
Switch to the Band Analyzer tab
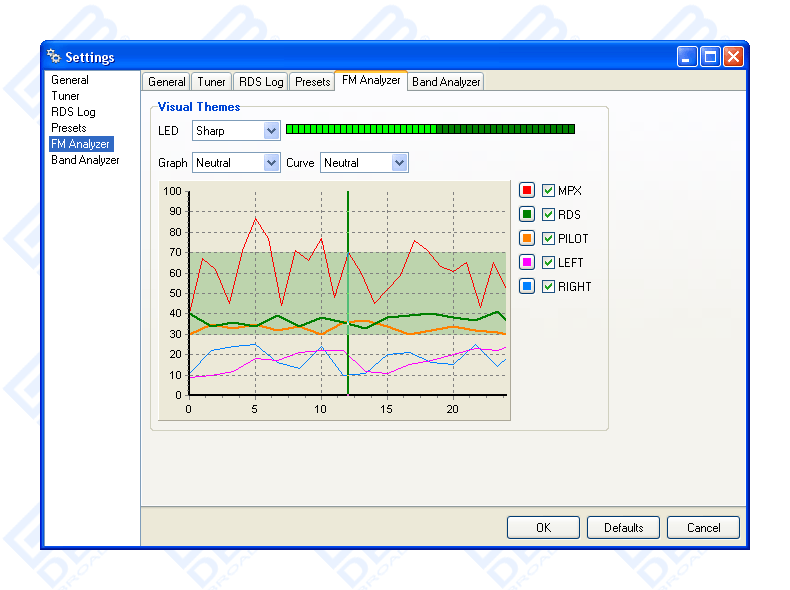coord(446,82)
